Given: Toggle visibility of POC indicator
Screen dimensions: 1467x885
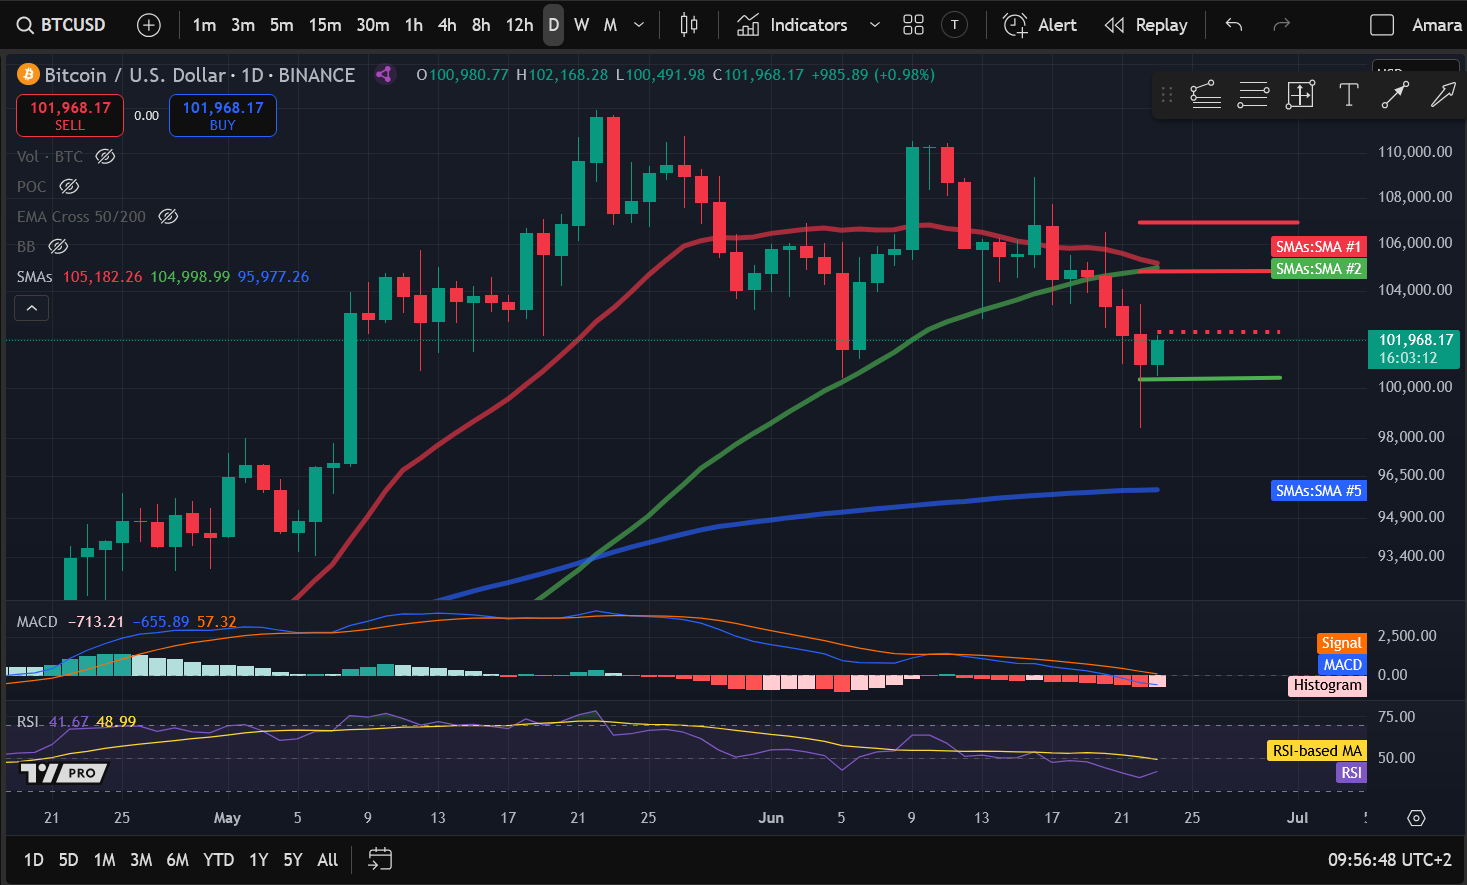Looking at the screenshot, I should coord(69,186).
